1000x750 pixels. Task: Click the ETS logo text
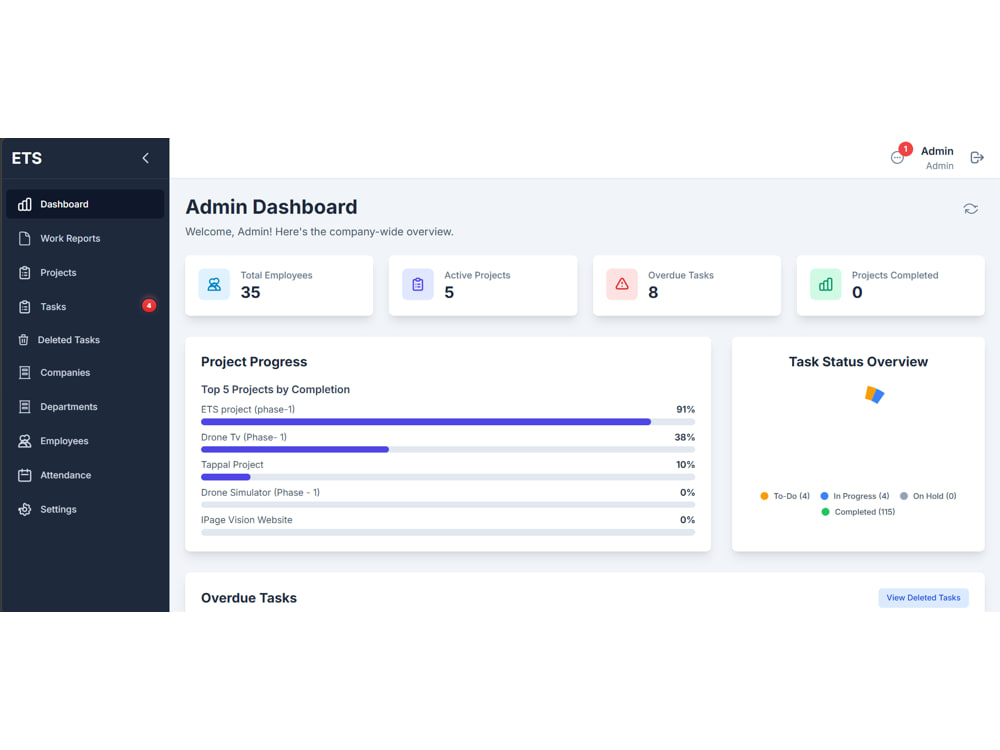click(27, 158)
